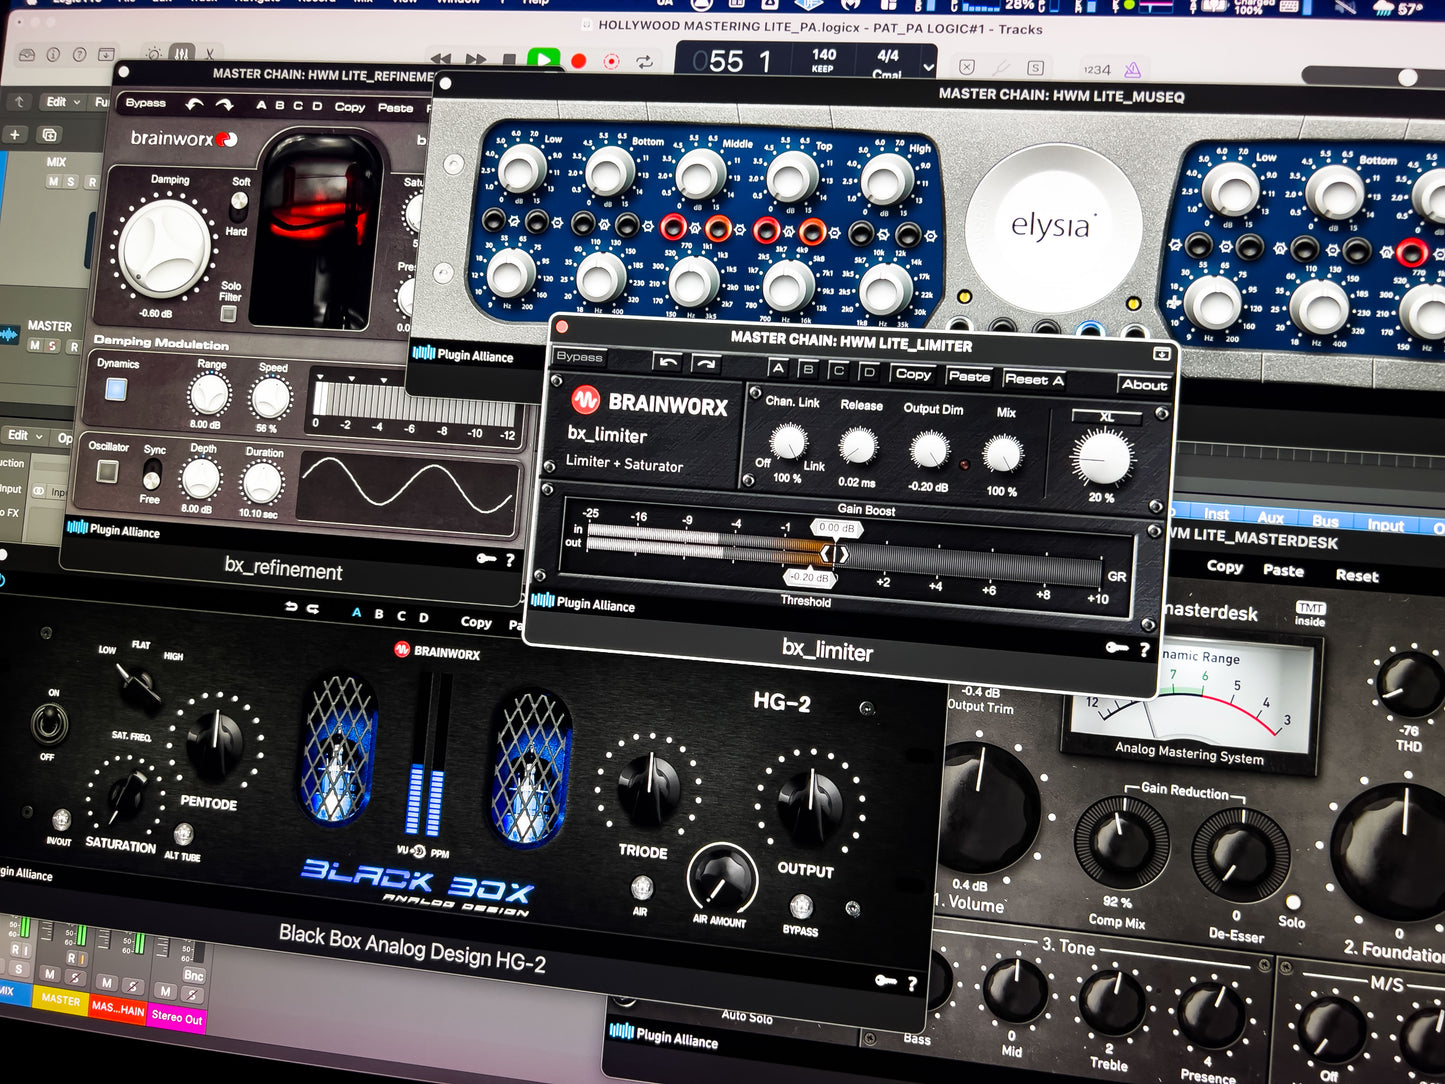Open Smart Controls dial icon in toolbar
Viewport: 1445px width, 1084px height.
click(x=153, y=53)
